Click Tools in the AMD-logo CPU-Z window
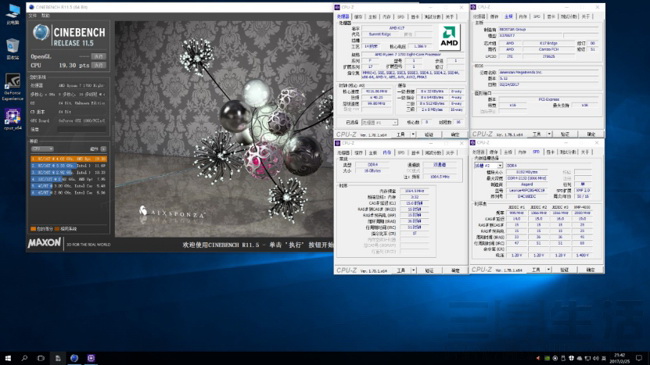 400,135
